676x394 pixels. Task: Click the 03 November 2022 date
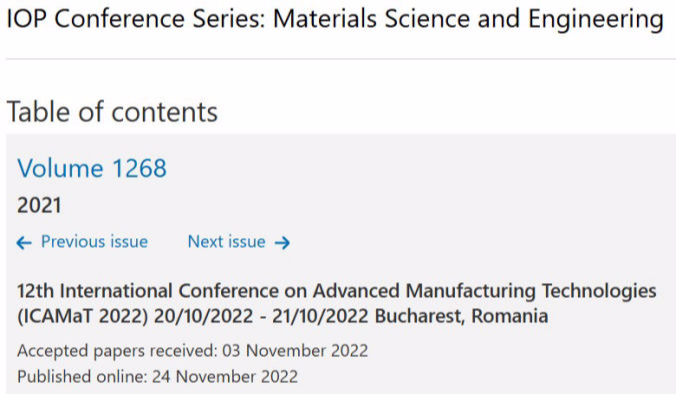pos(295,350)
